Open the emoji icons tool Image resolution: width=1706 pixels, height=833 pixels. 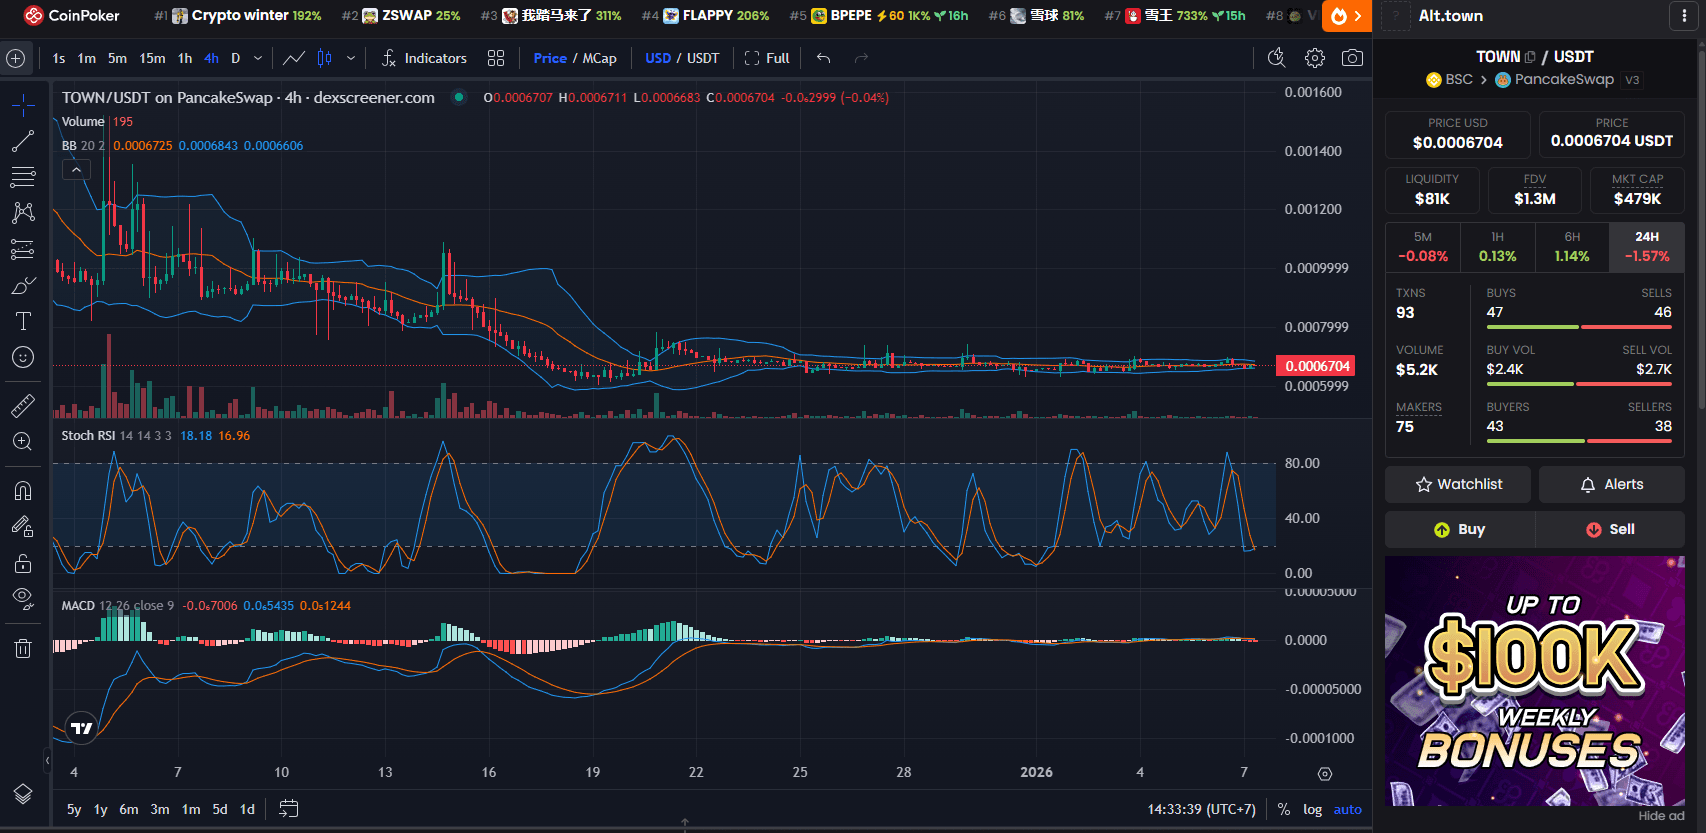tap(23, 357)
